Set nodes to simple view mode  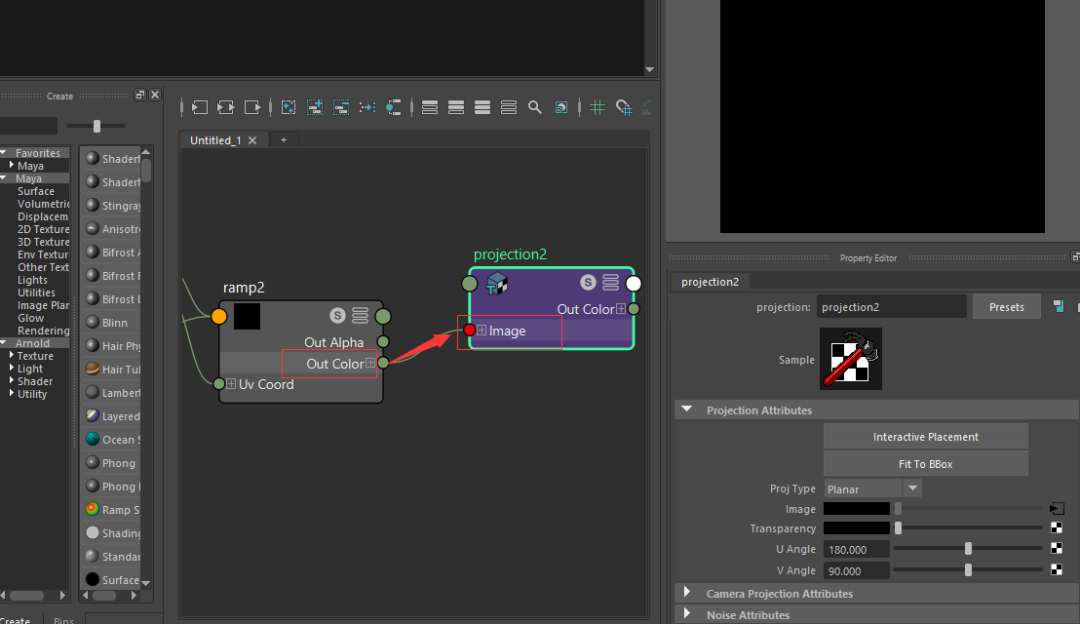pos(430,107)
